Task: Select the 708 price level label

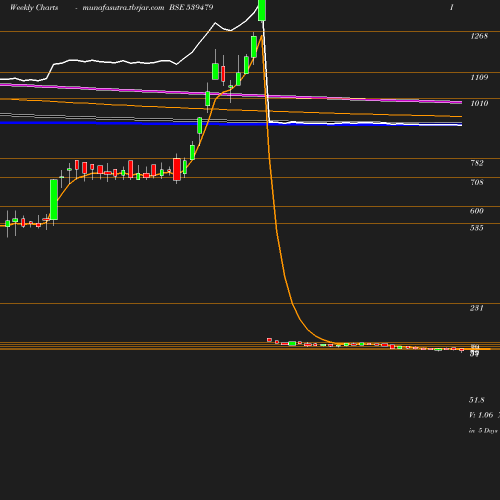Action: click(x=477, y=182)
